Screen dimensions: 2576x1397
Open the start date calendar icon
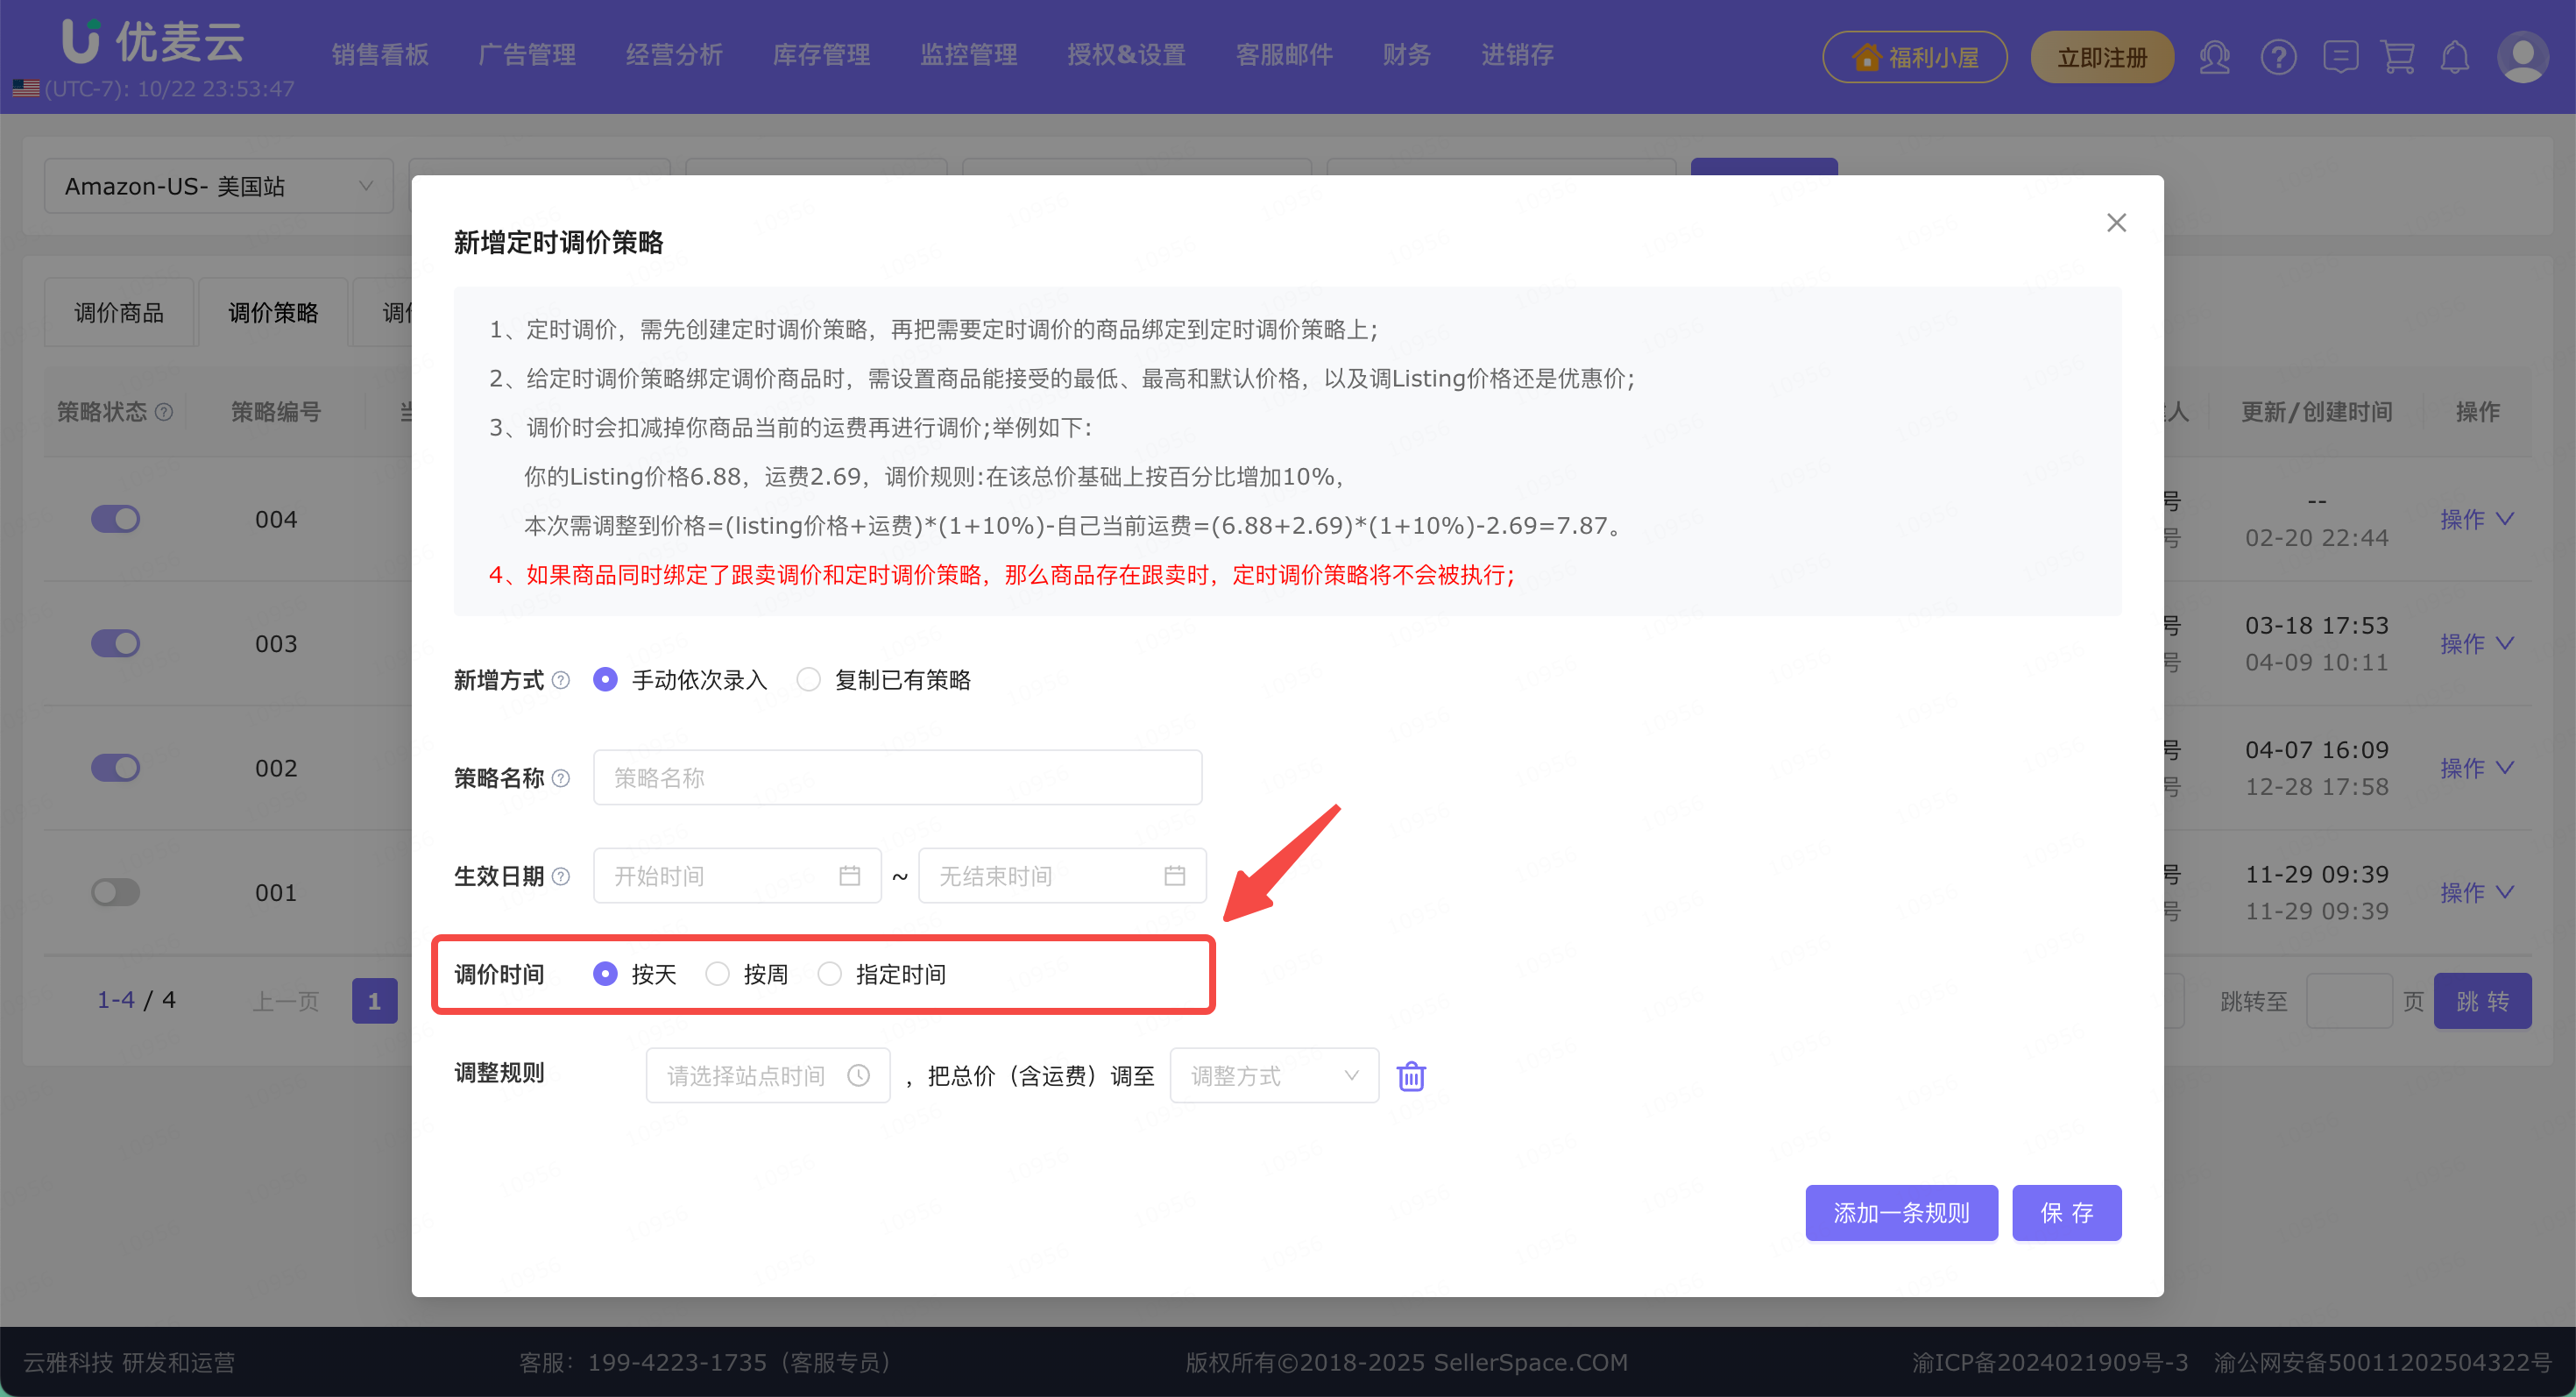(x=849, y=876)
